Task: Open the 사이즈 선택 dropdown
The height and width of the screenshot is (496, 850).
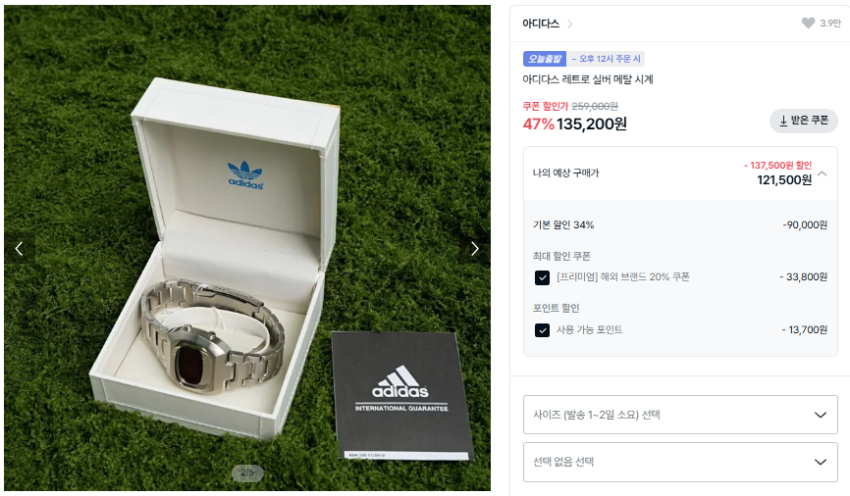Action: tap(680, 414)
